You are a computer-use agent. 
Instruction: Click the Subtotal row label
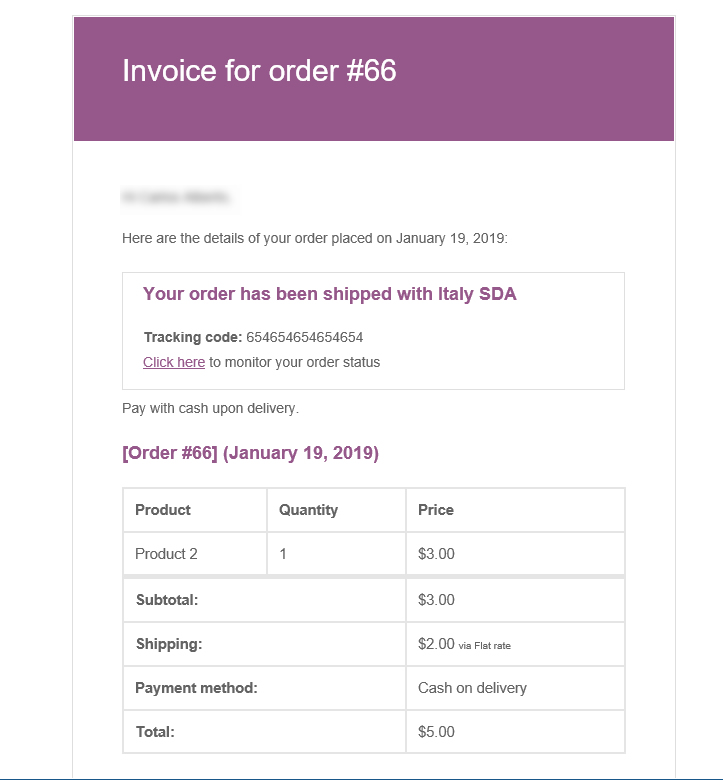pyautogui.click(x=167, y=600)
